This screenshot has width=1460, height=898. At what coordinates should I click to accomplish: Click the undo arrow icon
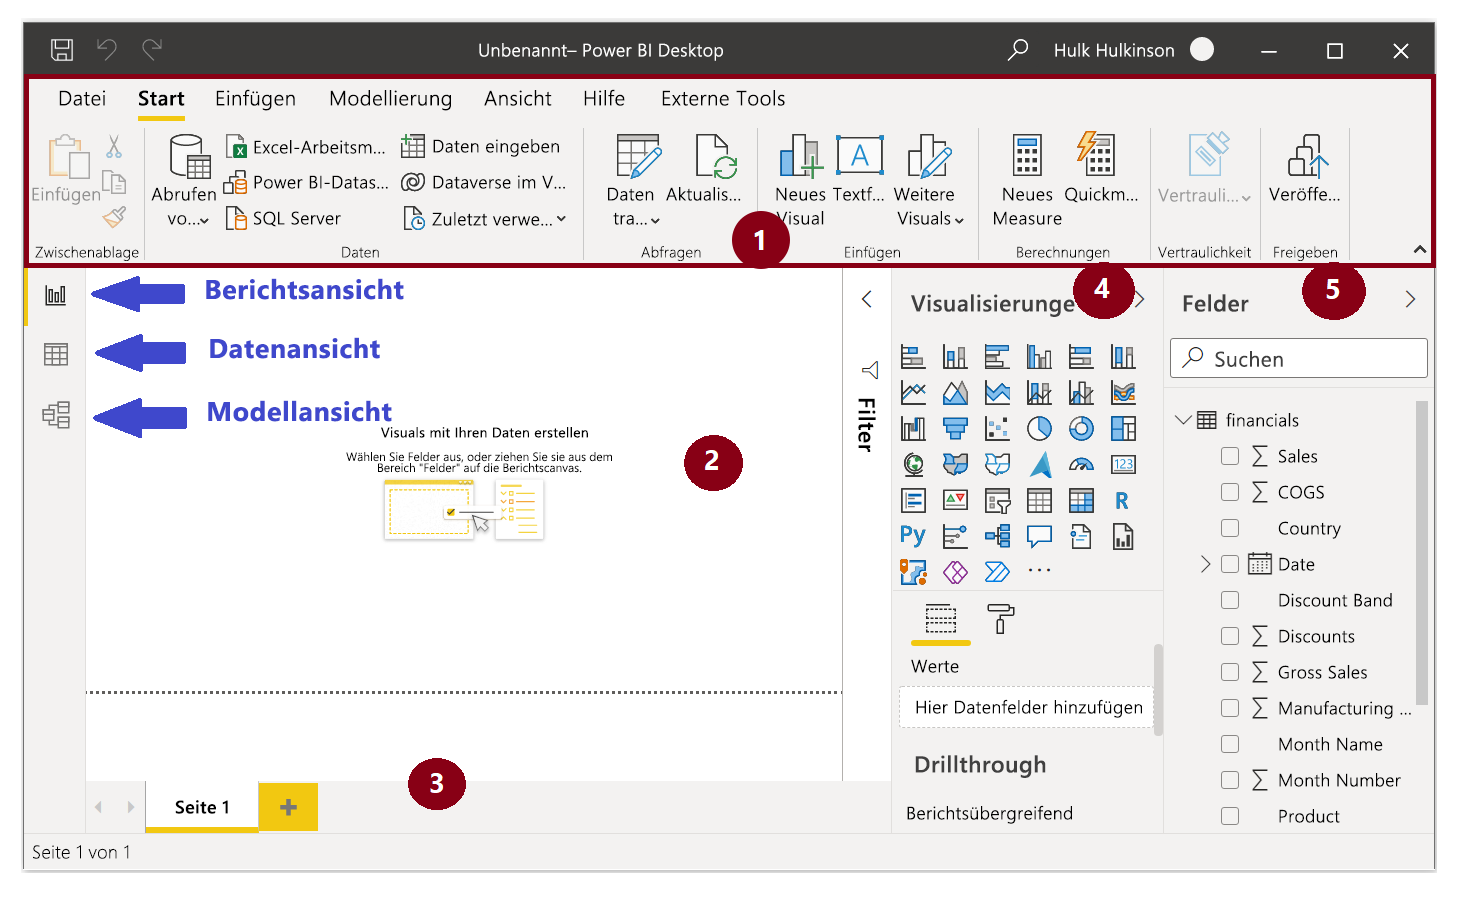[x=107, y=49]
